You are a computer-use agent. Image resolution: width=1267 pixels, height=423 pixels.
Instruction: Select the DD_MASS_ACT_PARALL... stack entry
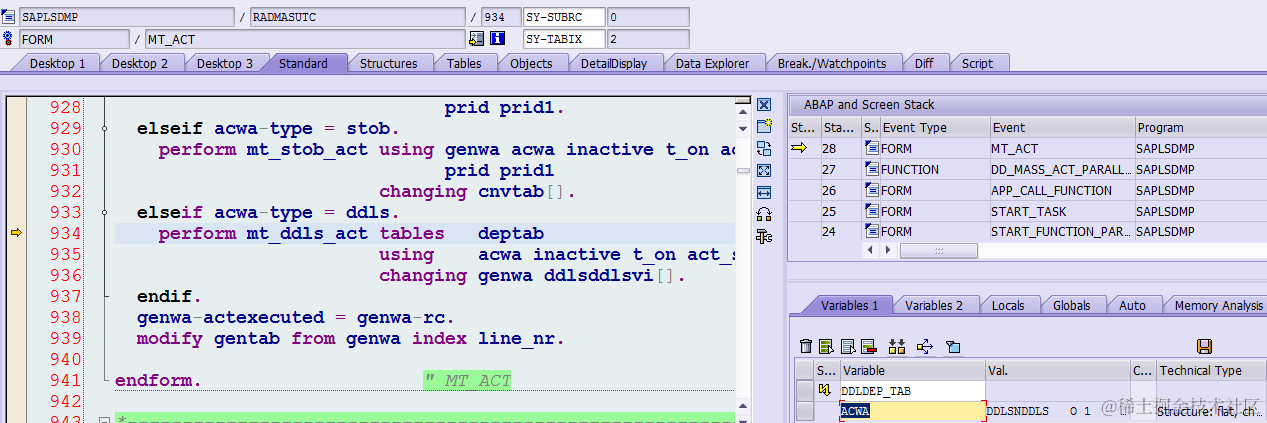1061,169
